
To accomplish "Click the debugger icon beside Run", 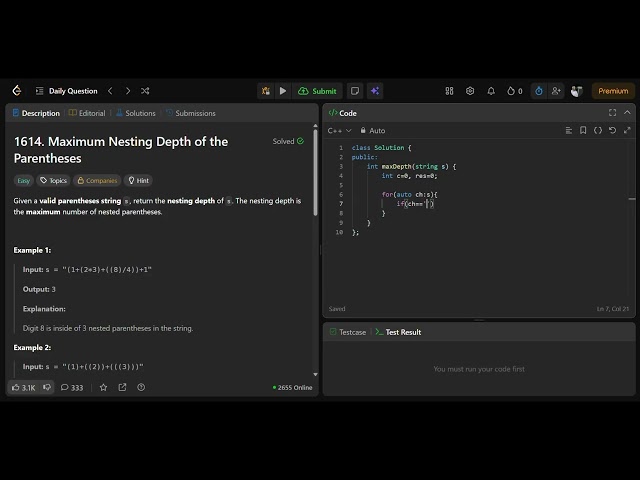I will 266,91.
